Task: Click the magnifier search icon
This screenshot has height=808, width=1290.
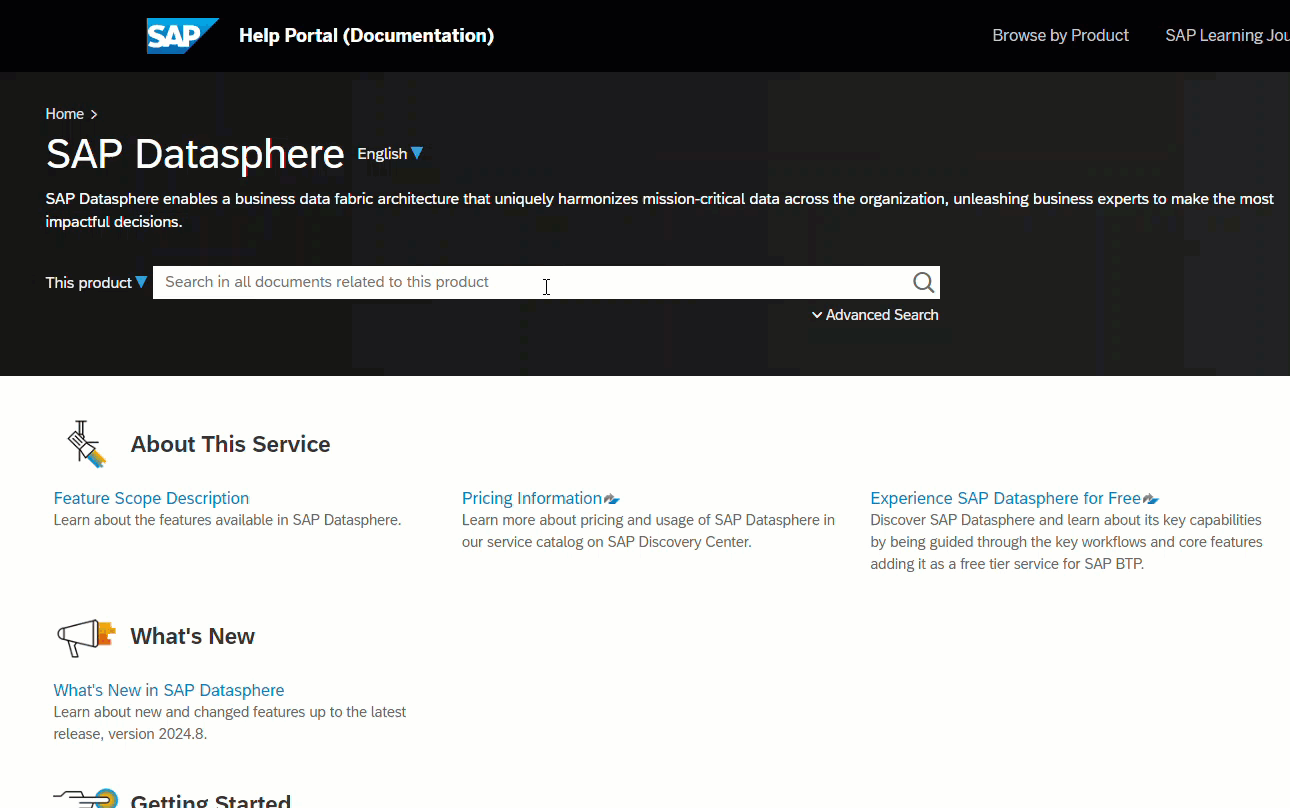Action: point(924,283)
